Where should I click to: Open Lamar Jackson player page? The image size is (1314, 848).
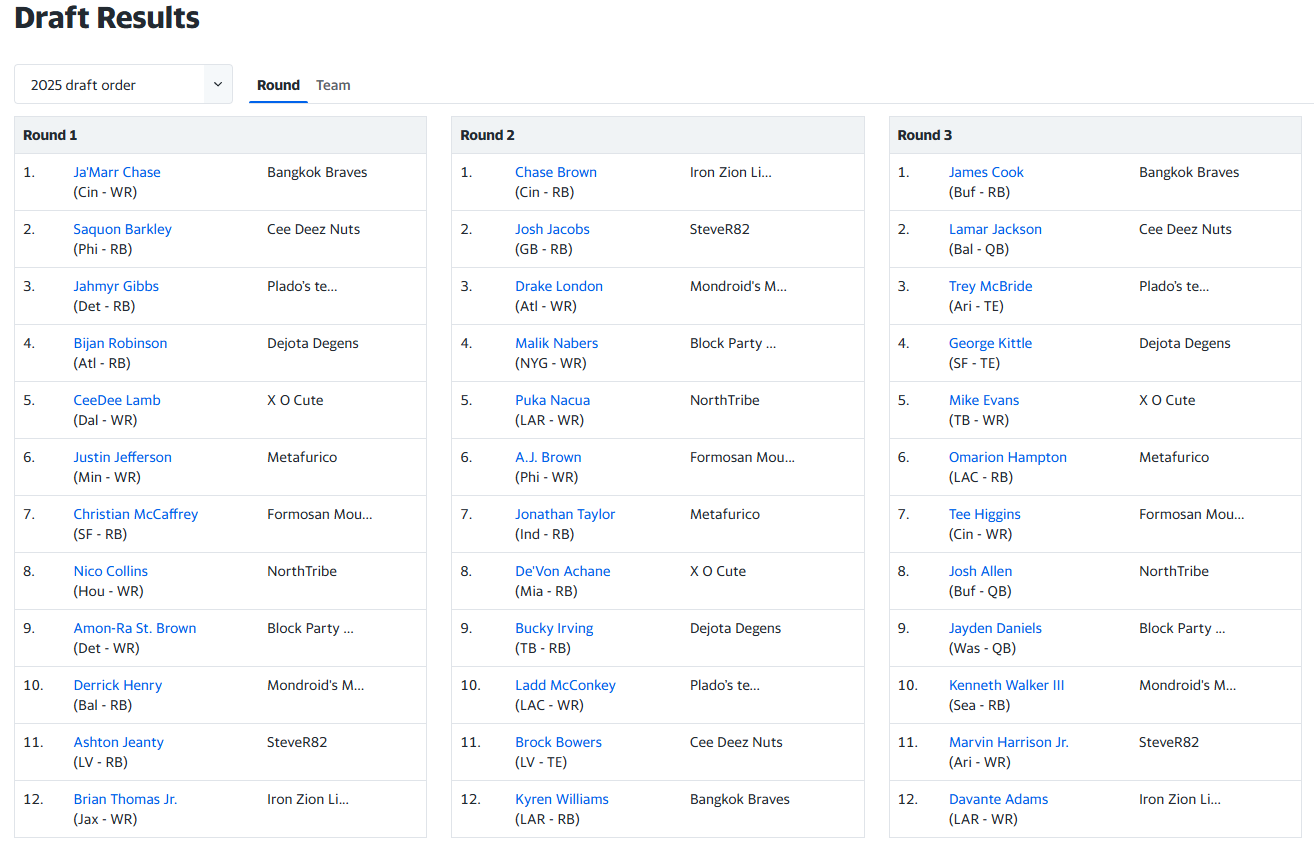tap(995, 229)
